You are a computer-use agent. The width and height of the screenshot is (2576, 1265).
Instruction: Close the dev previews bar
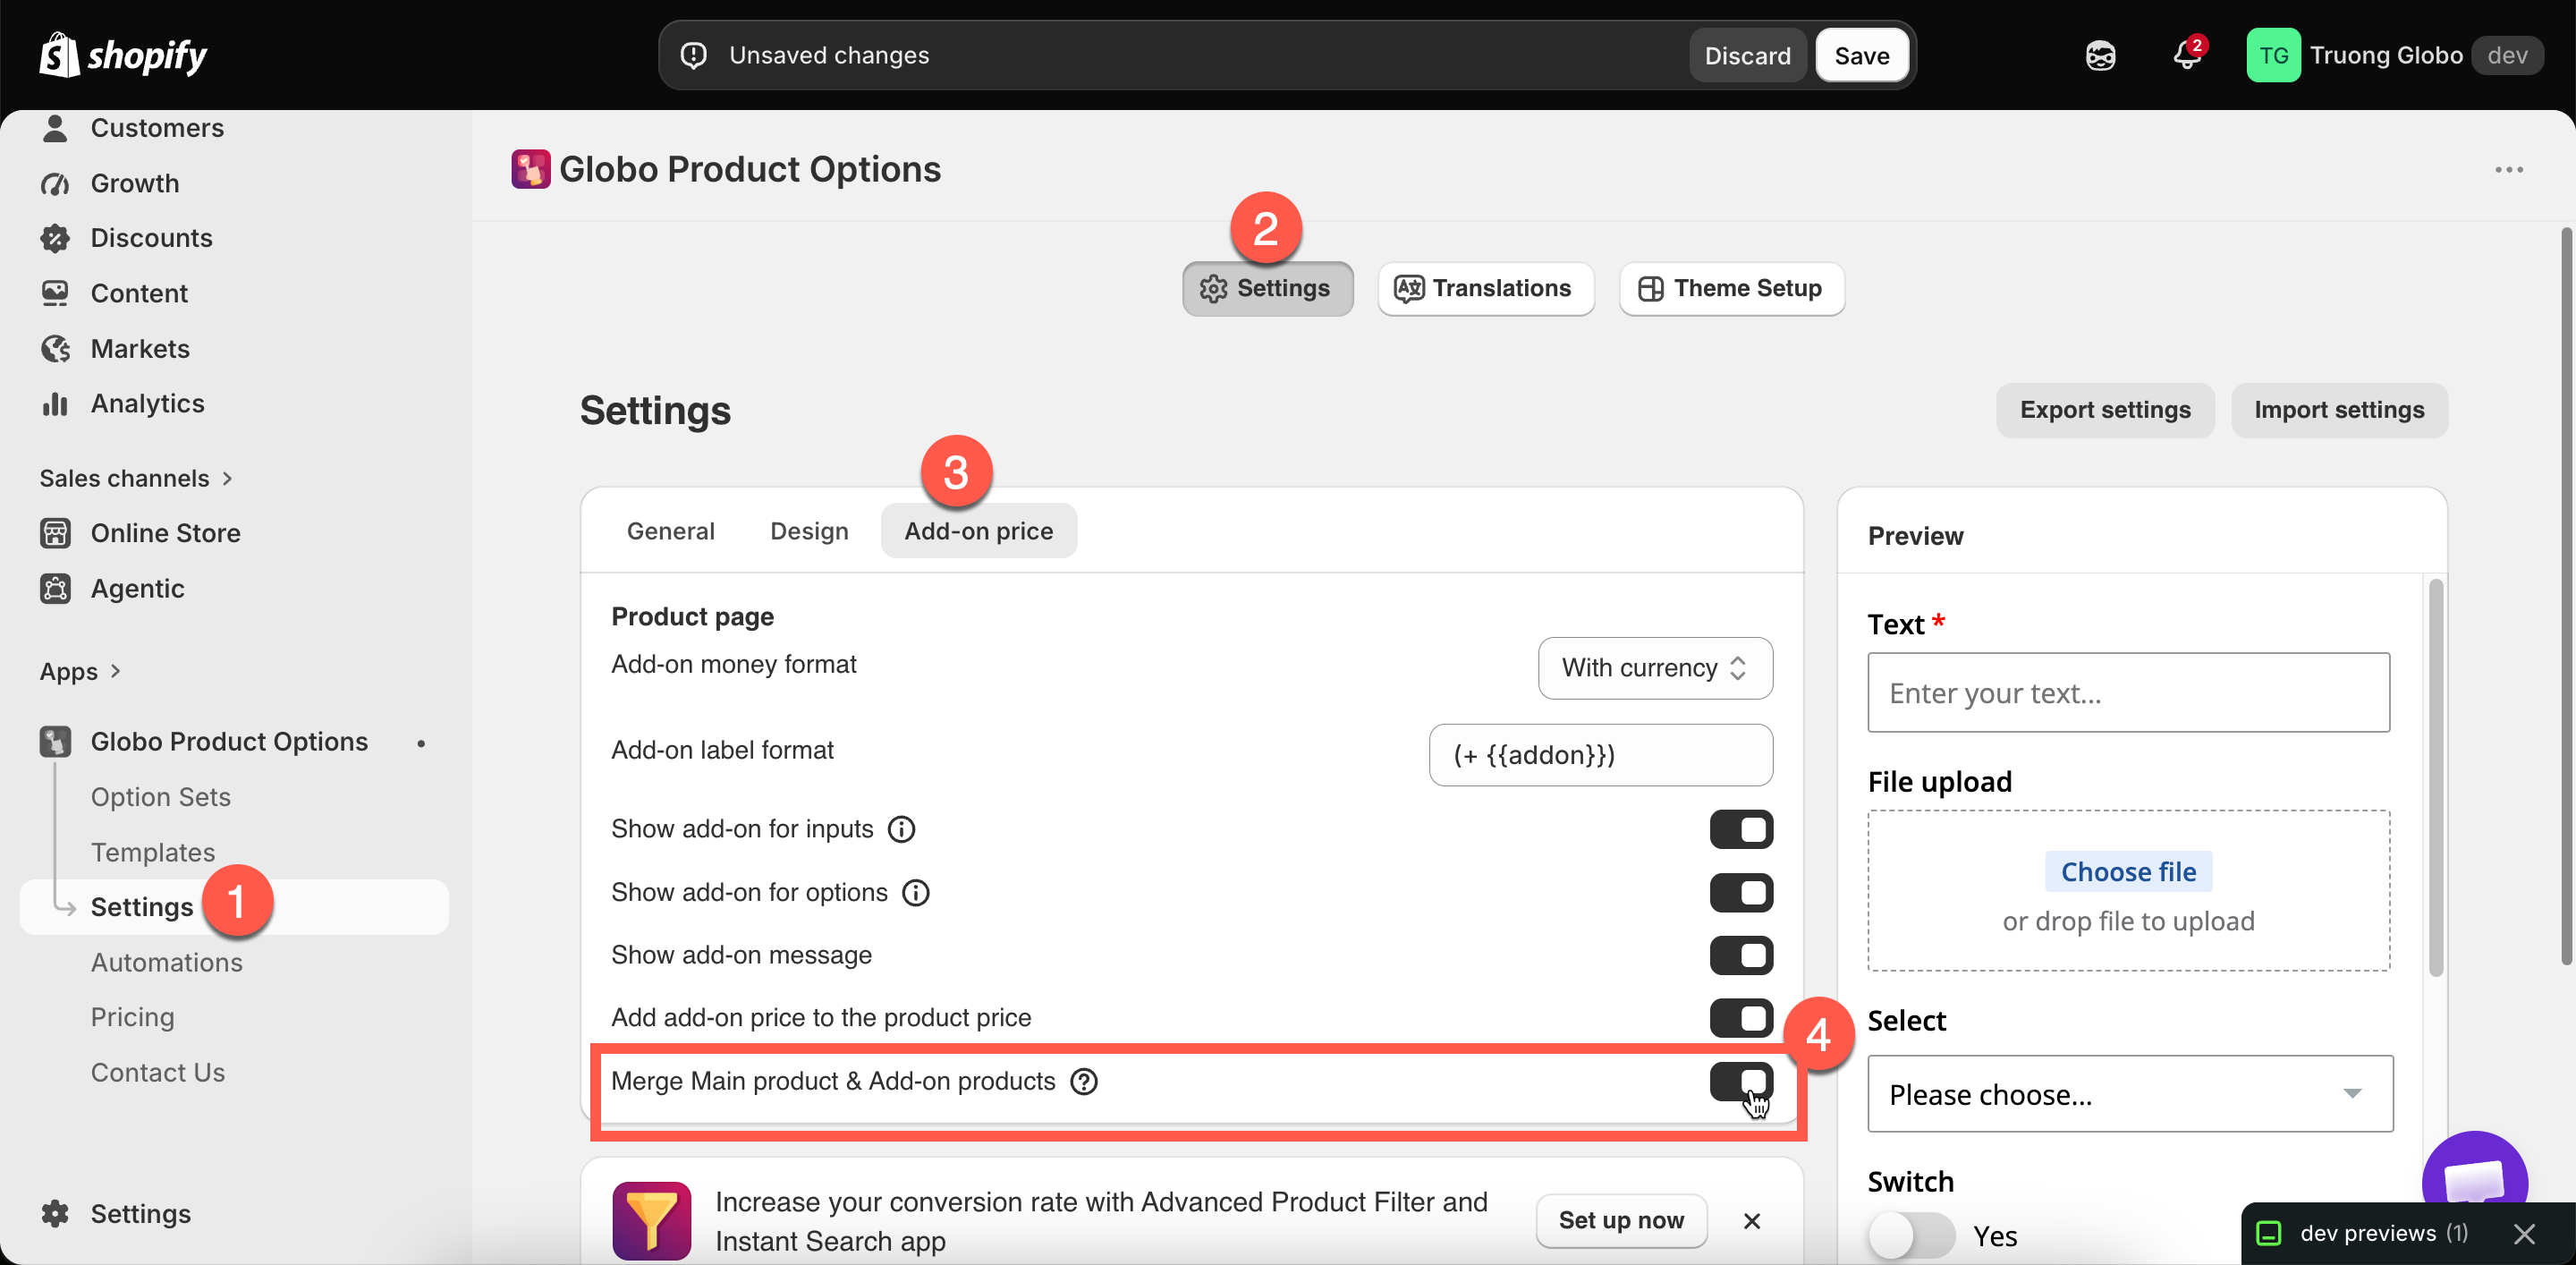[2524, 1233]
